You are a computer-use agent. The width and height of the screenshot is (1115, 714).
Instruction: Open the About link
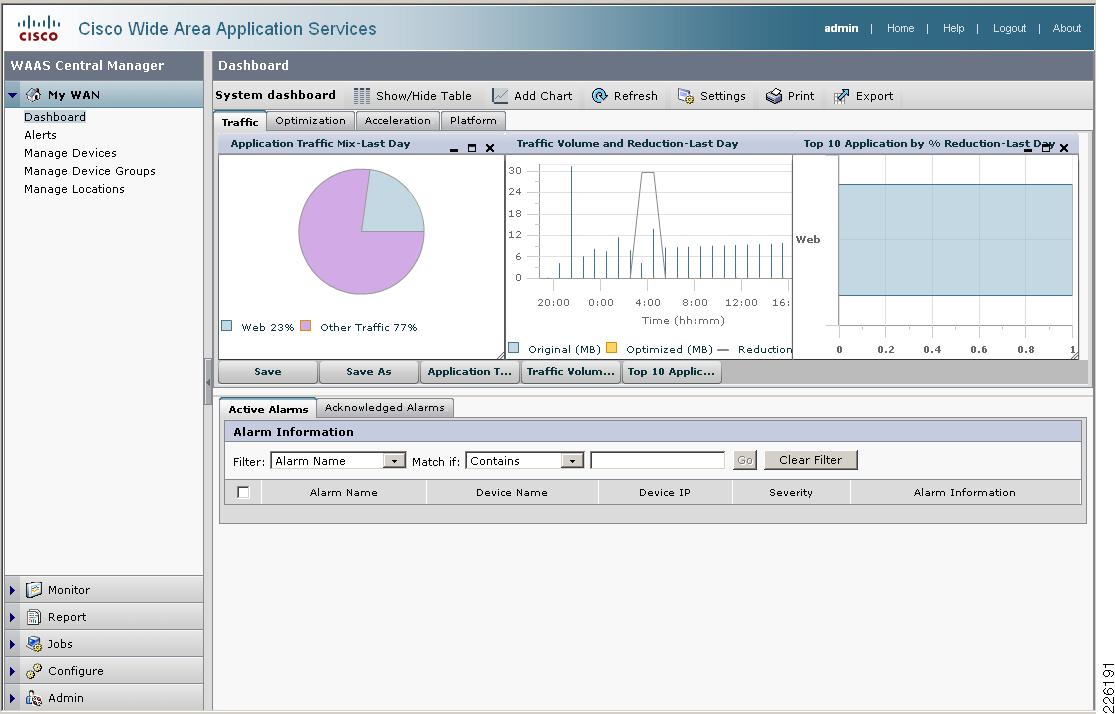[1067, 28]
